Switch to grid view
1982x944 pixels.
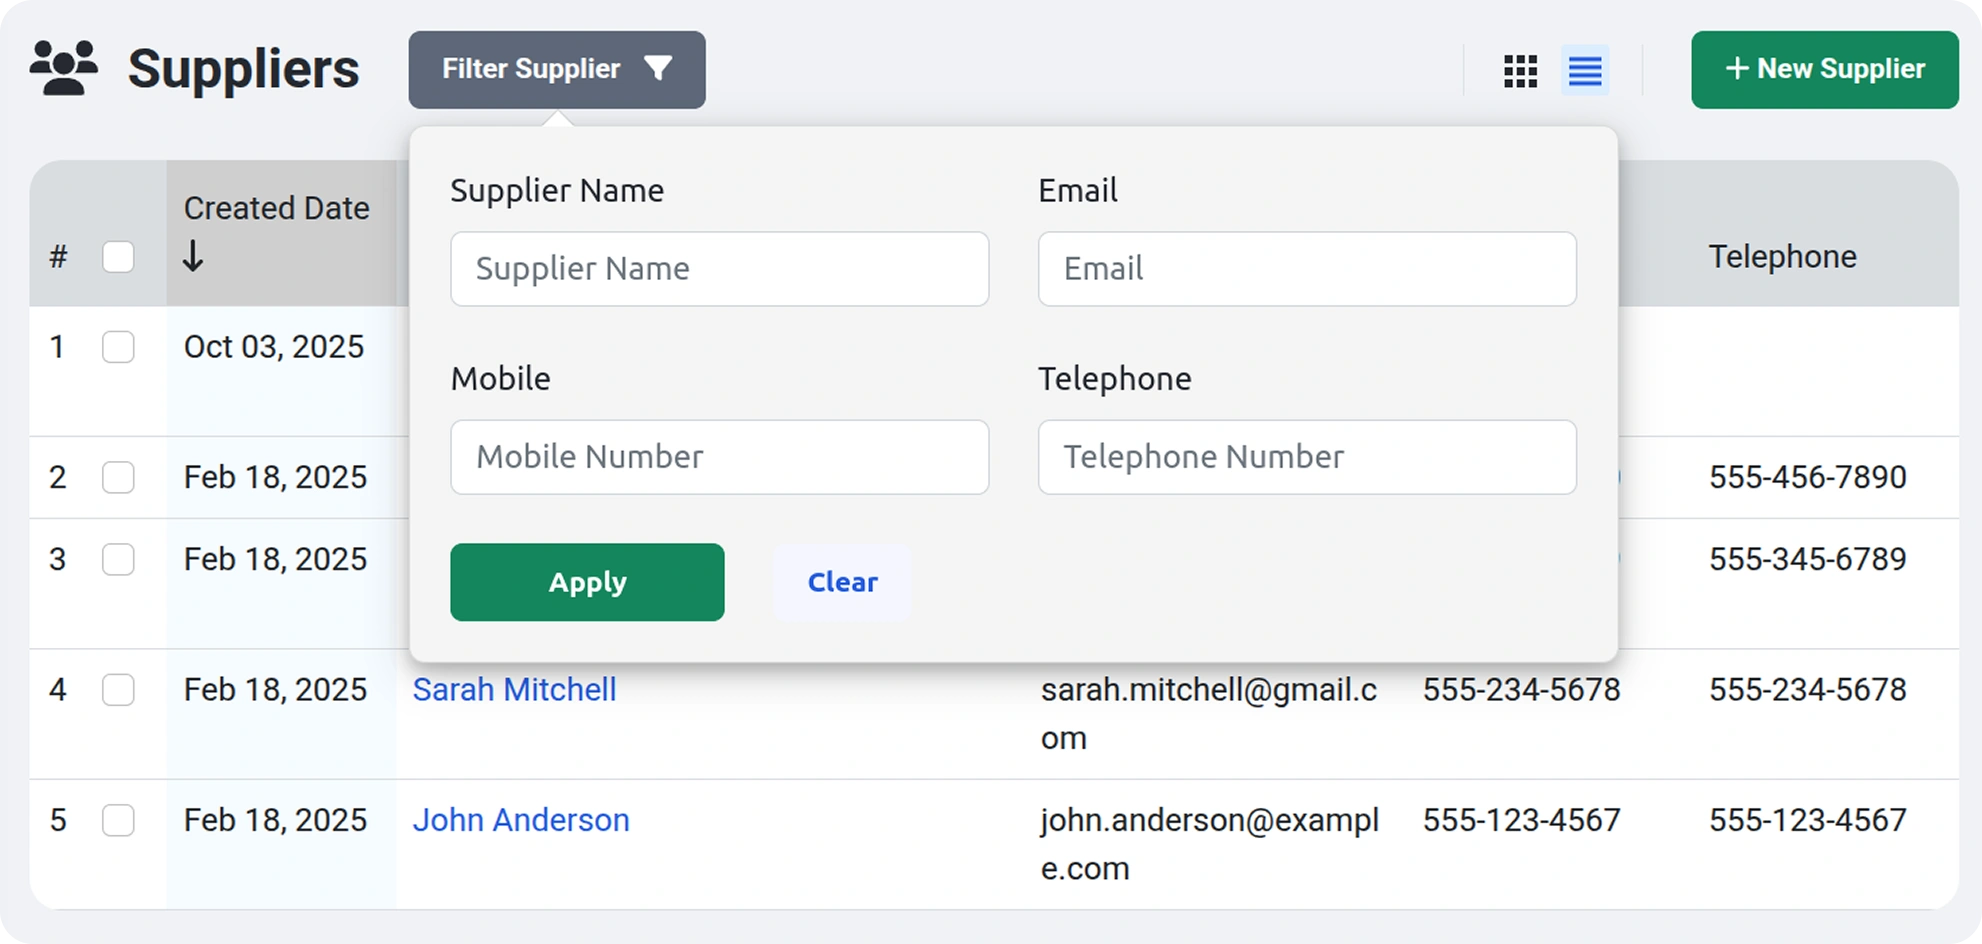tap(1520, 71)
